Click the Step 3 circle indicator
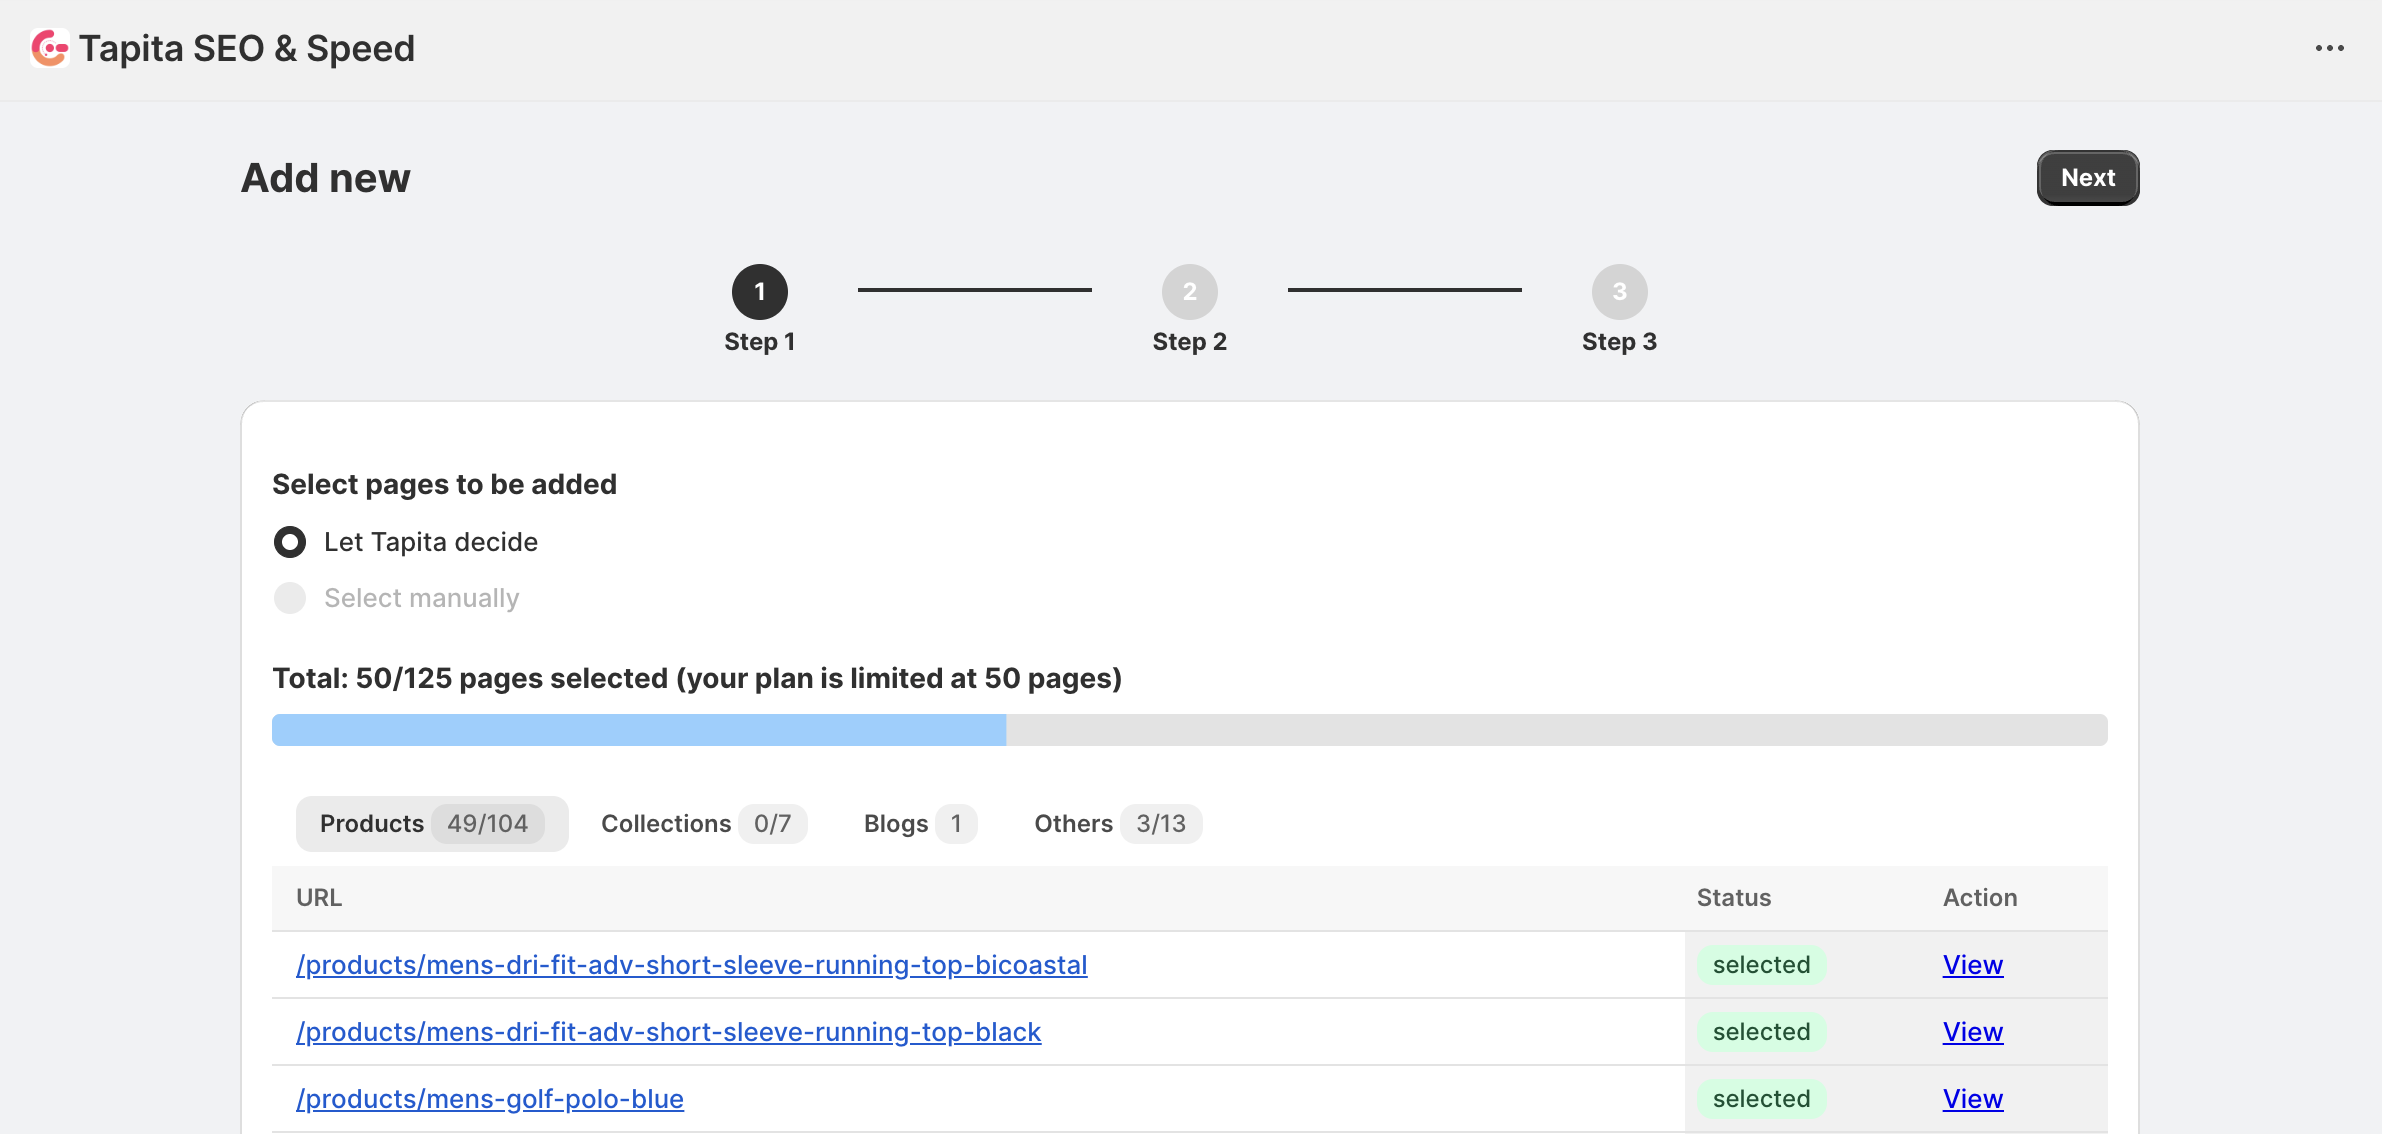 click(1619, 292)
